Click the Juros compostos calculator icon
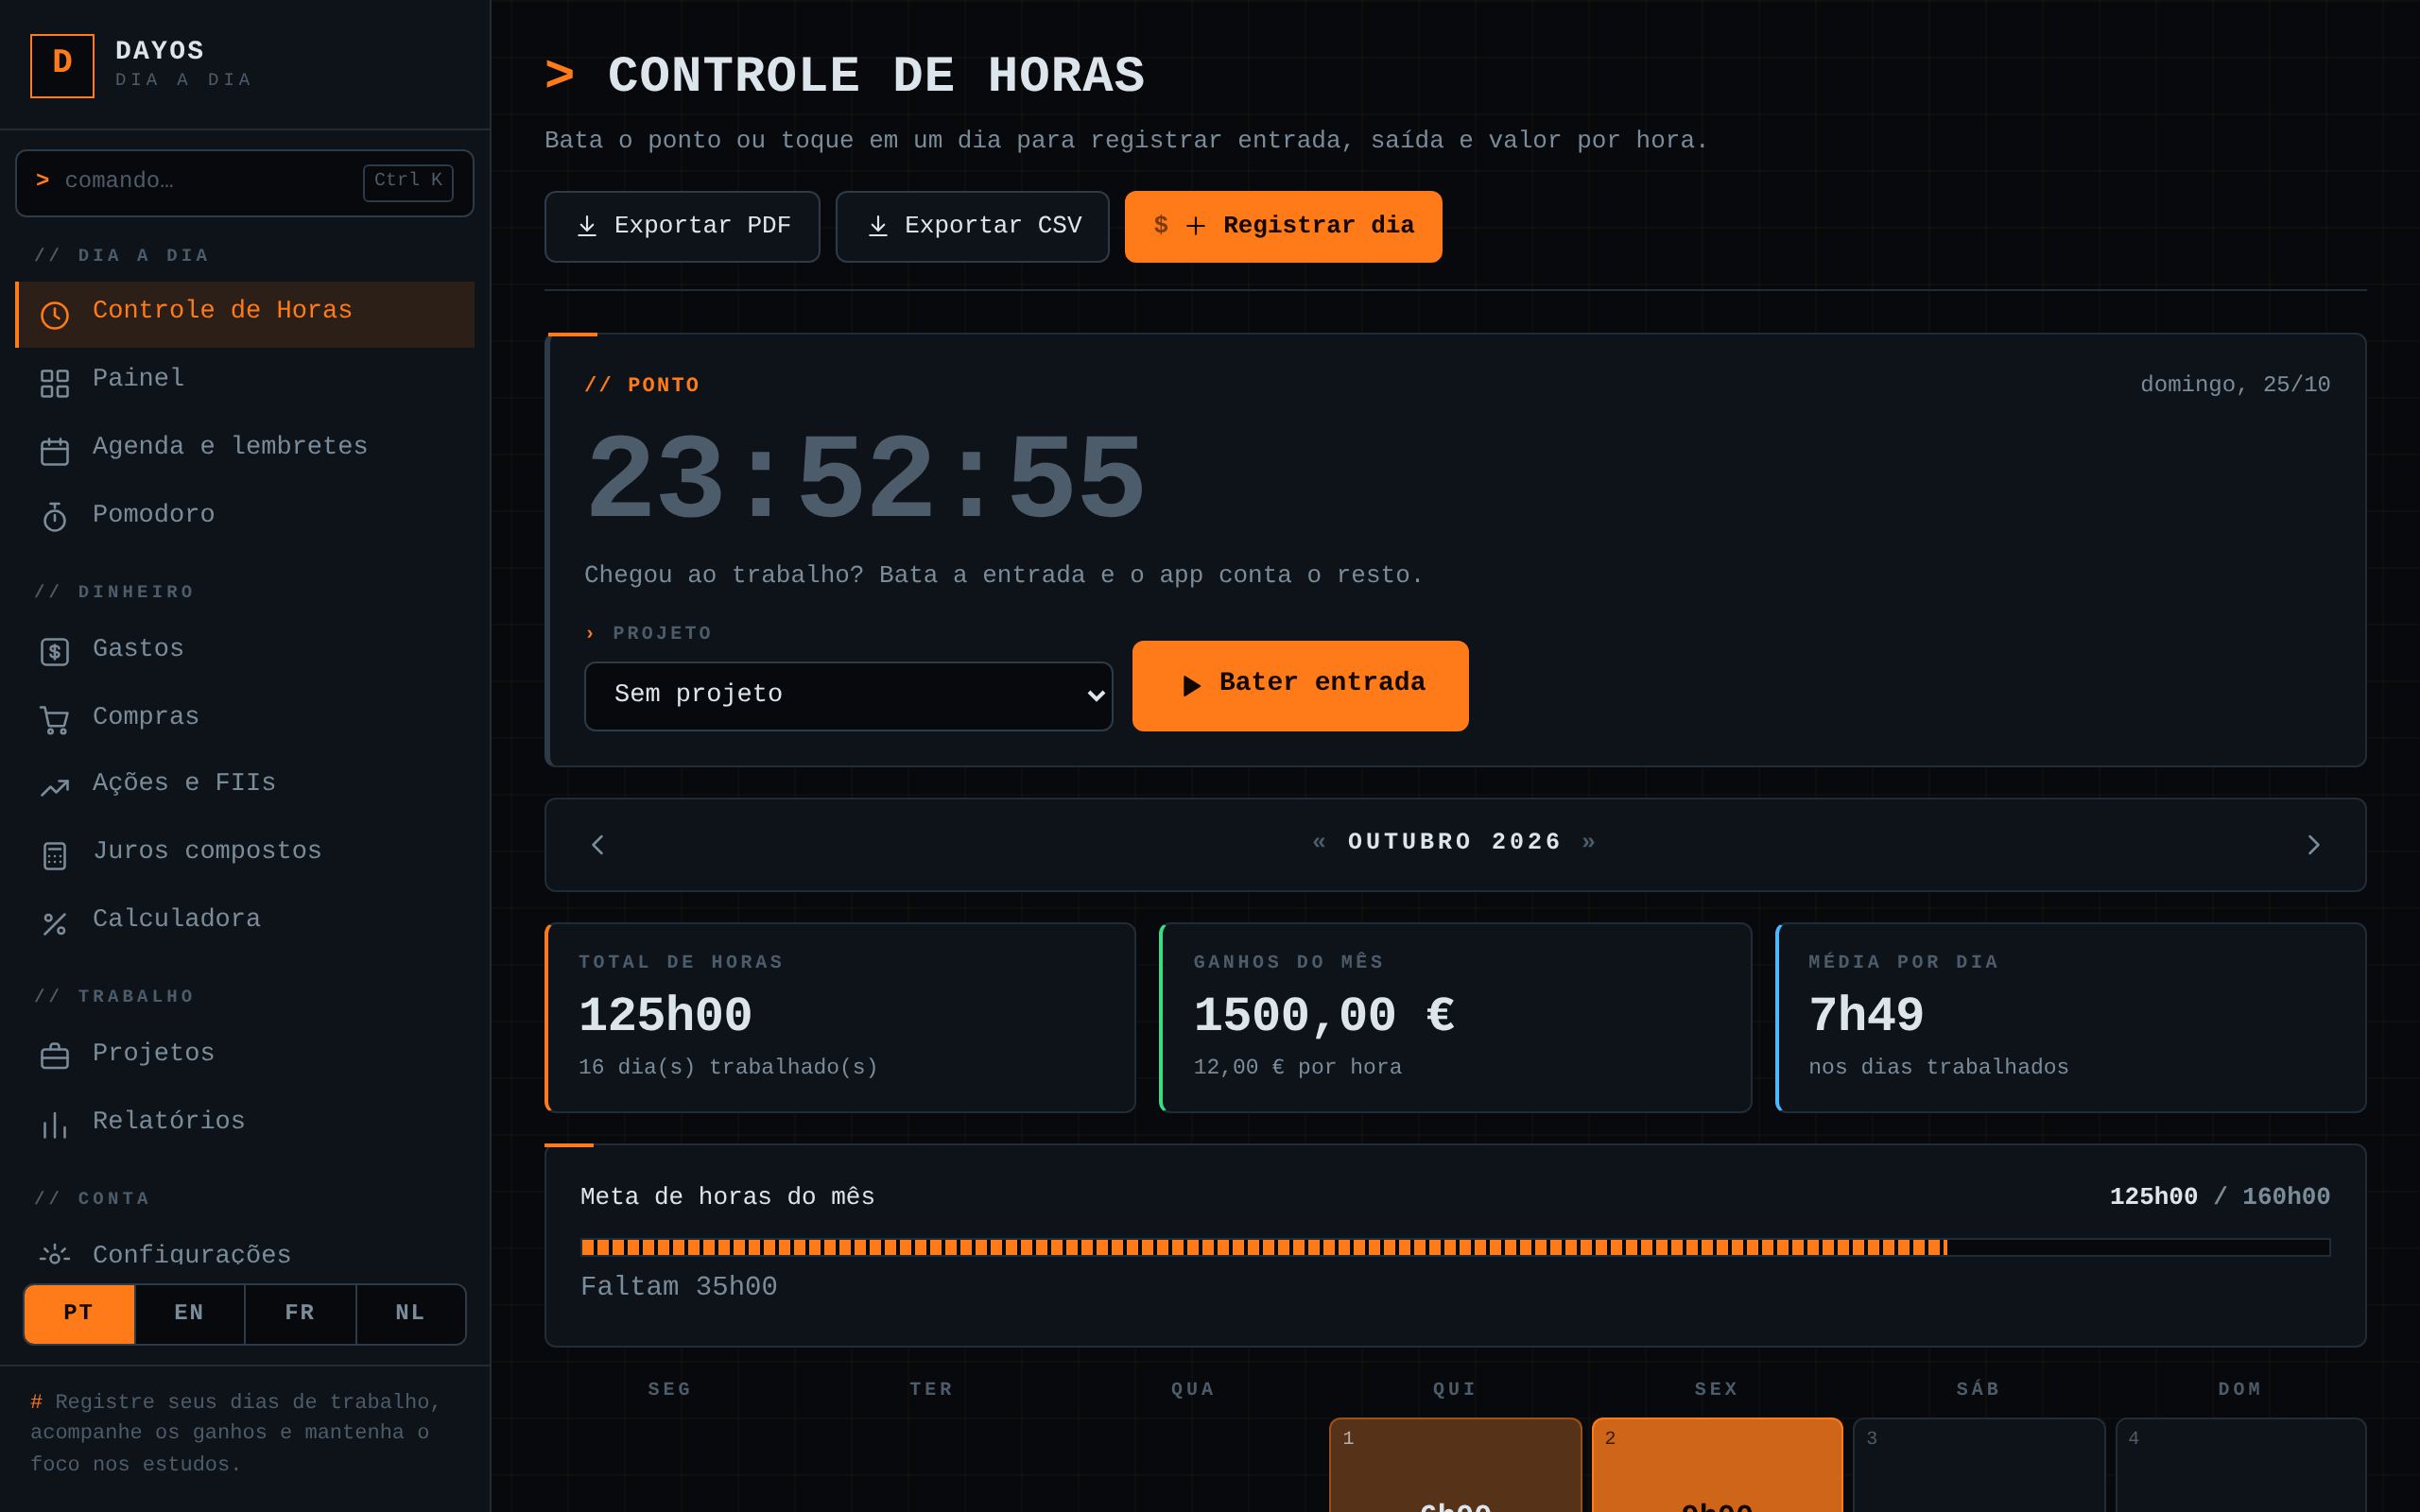 click(x=54, y=856)
